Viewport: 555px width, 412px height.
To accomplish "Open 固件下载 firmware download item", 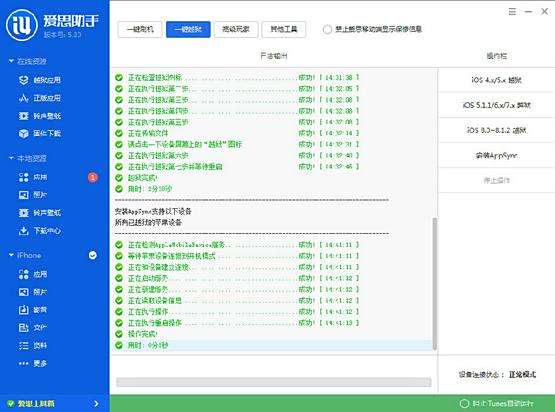I will (x=40, y=133).
